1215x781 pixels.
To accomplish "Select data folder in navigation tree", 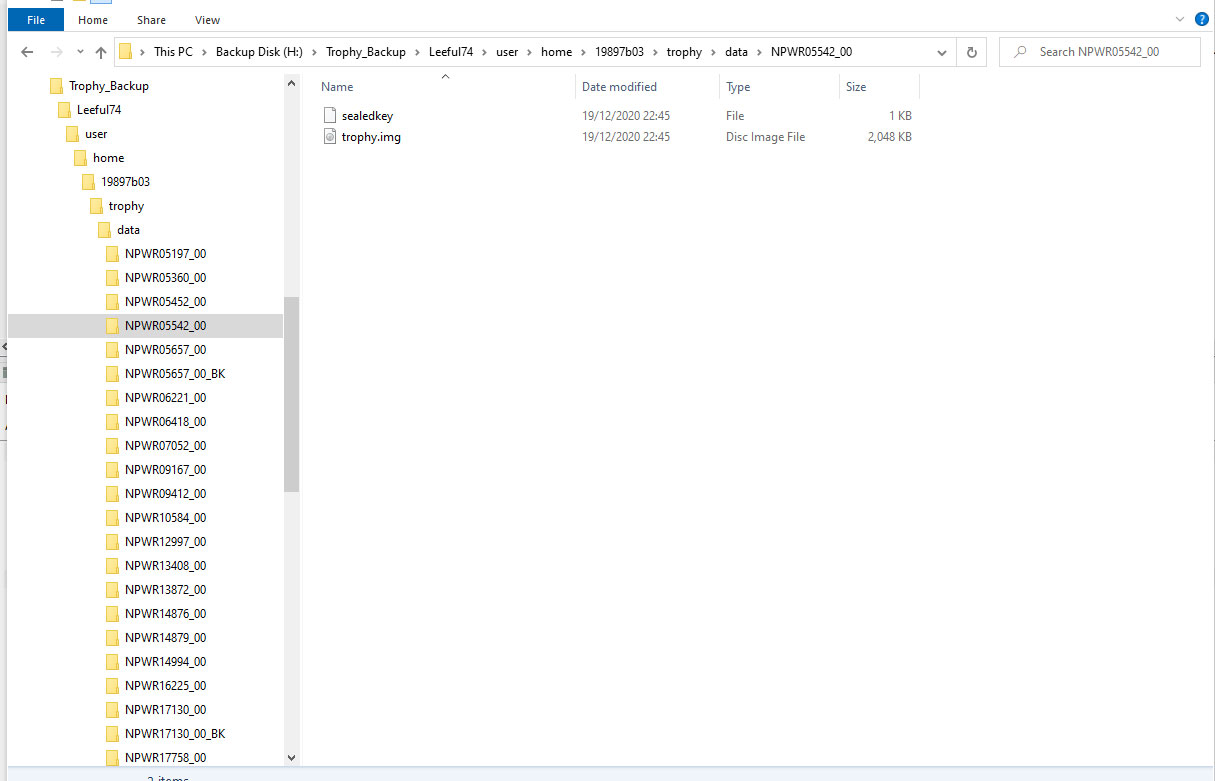I will tap(128, 230).
